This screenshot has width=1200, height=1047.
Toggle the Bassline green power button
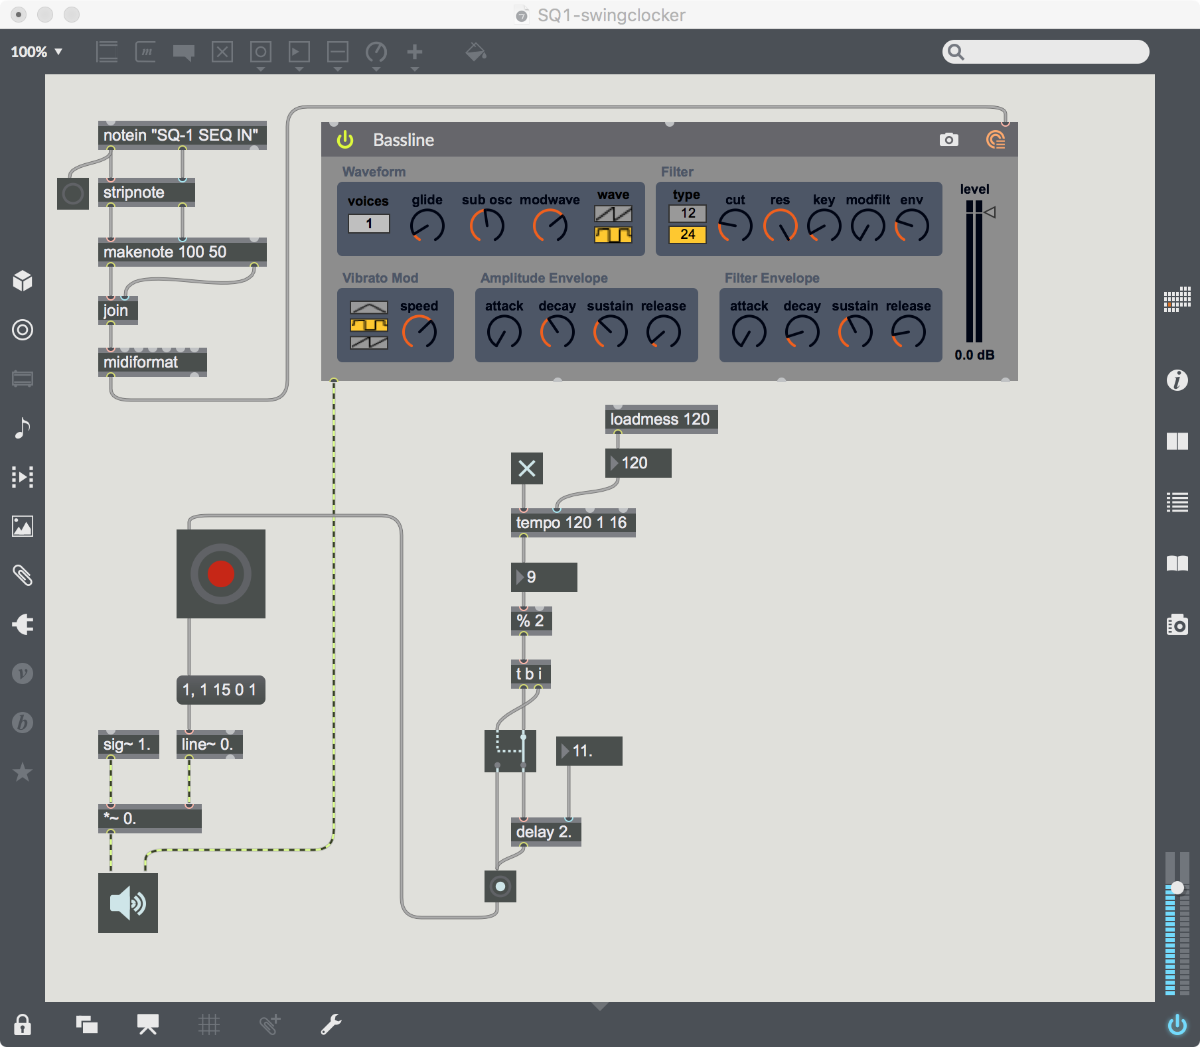click(345, 140)
